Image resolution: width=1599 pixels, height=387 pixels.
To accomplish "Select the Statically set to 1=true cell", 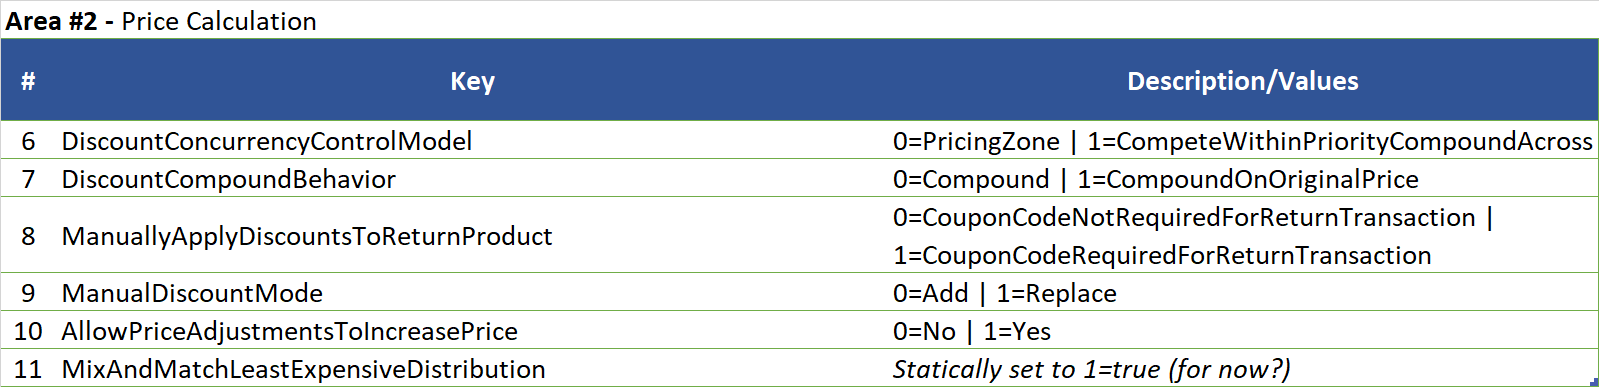I will [x=1243, y=369].
